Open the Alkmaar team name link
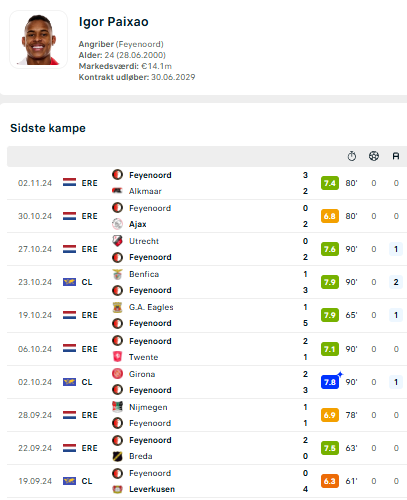The height and width of the screenshot is (500, 407). (x=145, y=191)
